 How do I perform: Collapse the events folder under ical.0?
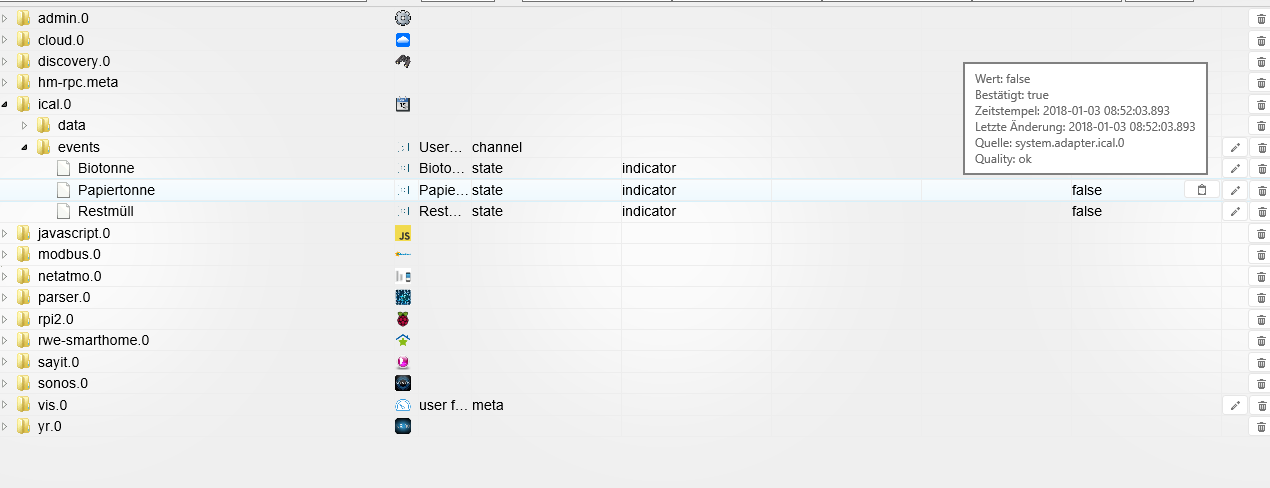tap(25, 147)
